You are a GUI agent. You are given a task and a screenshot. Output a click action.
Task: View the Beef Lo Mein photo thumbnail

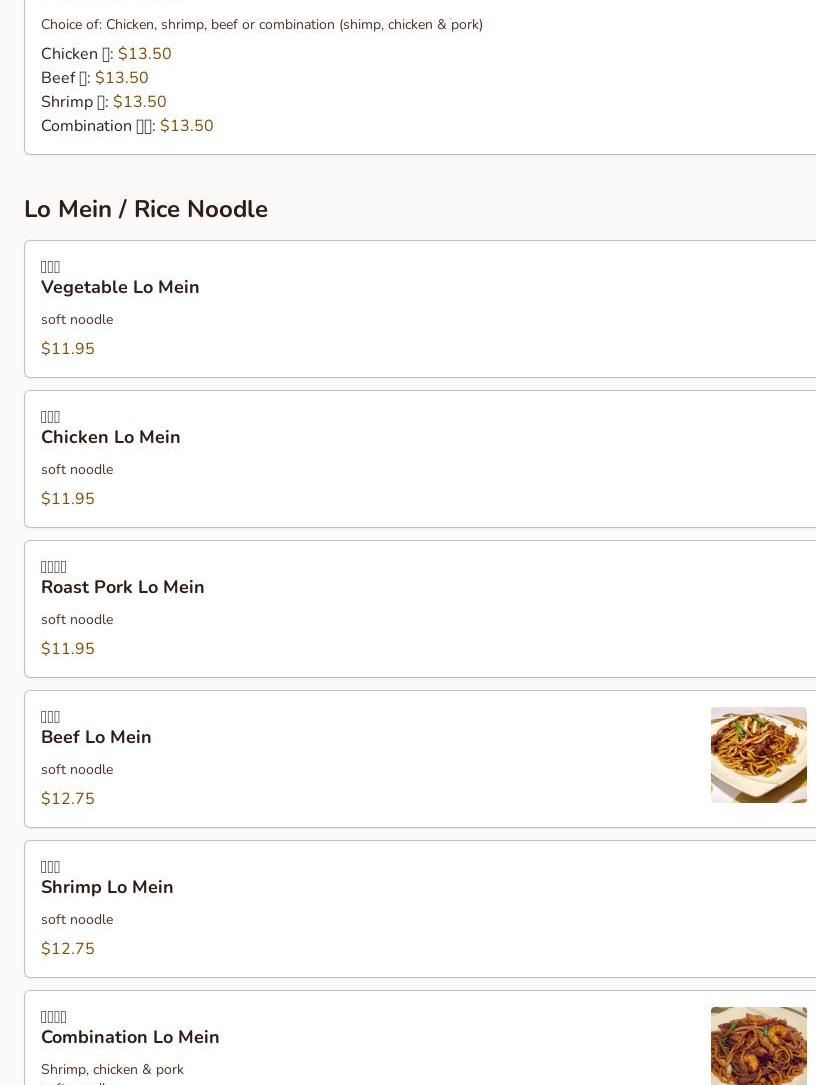pyautogui.click(x=758, y=755)
